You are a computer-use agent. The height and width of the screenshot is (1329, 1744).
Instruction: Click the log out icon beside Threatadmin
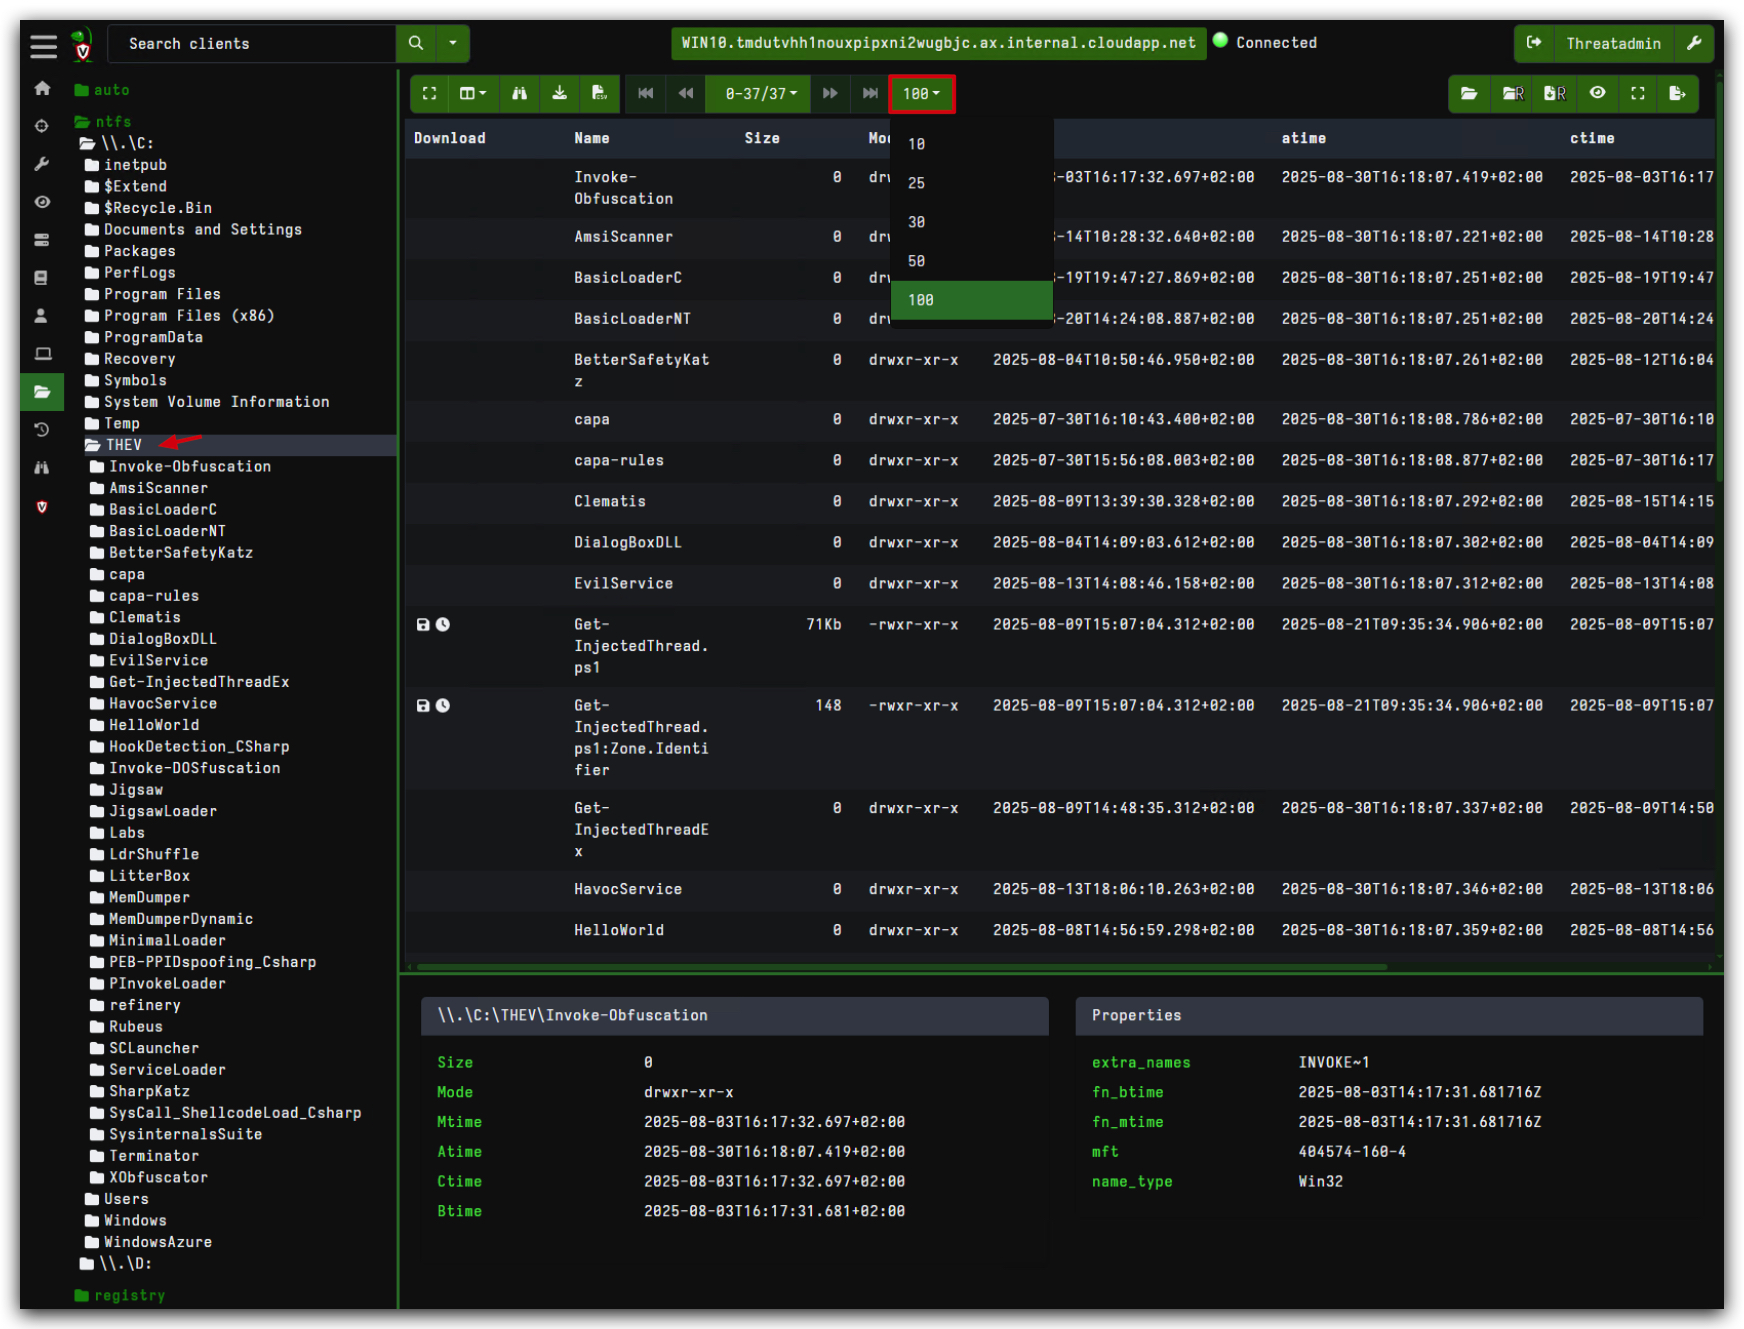pos(1534,43)
